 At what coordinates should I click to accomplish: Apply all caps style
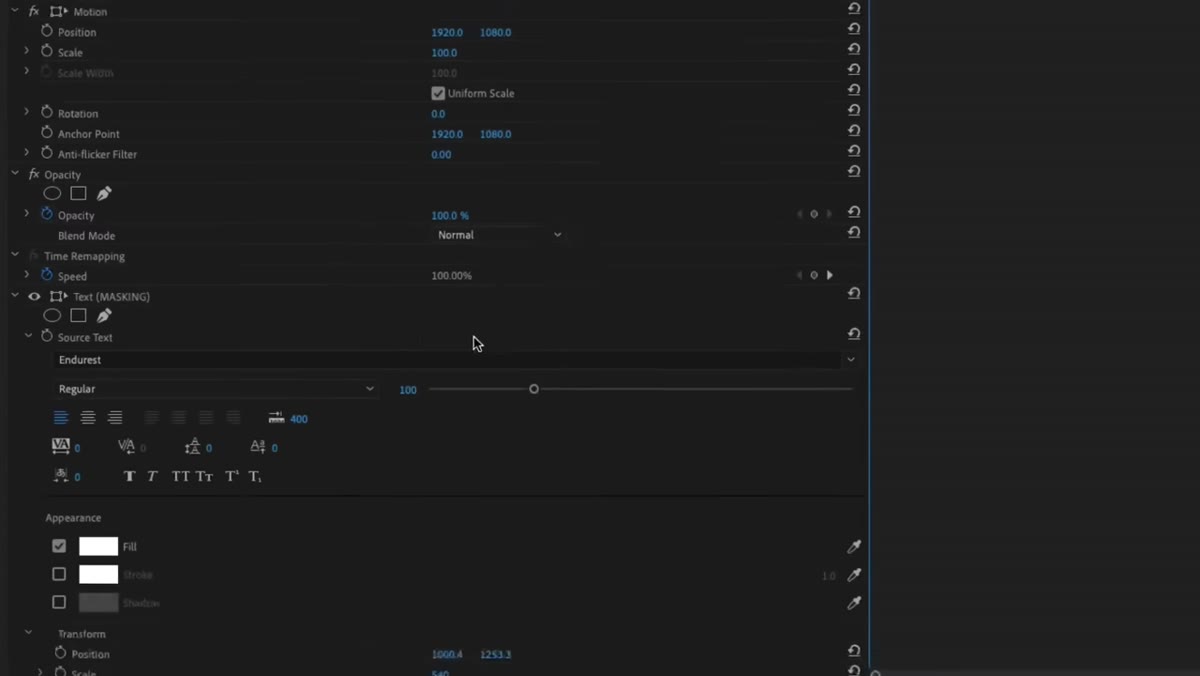180,476
